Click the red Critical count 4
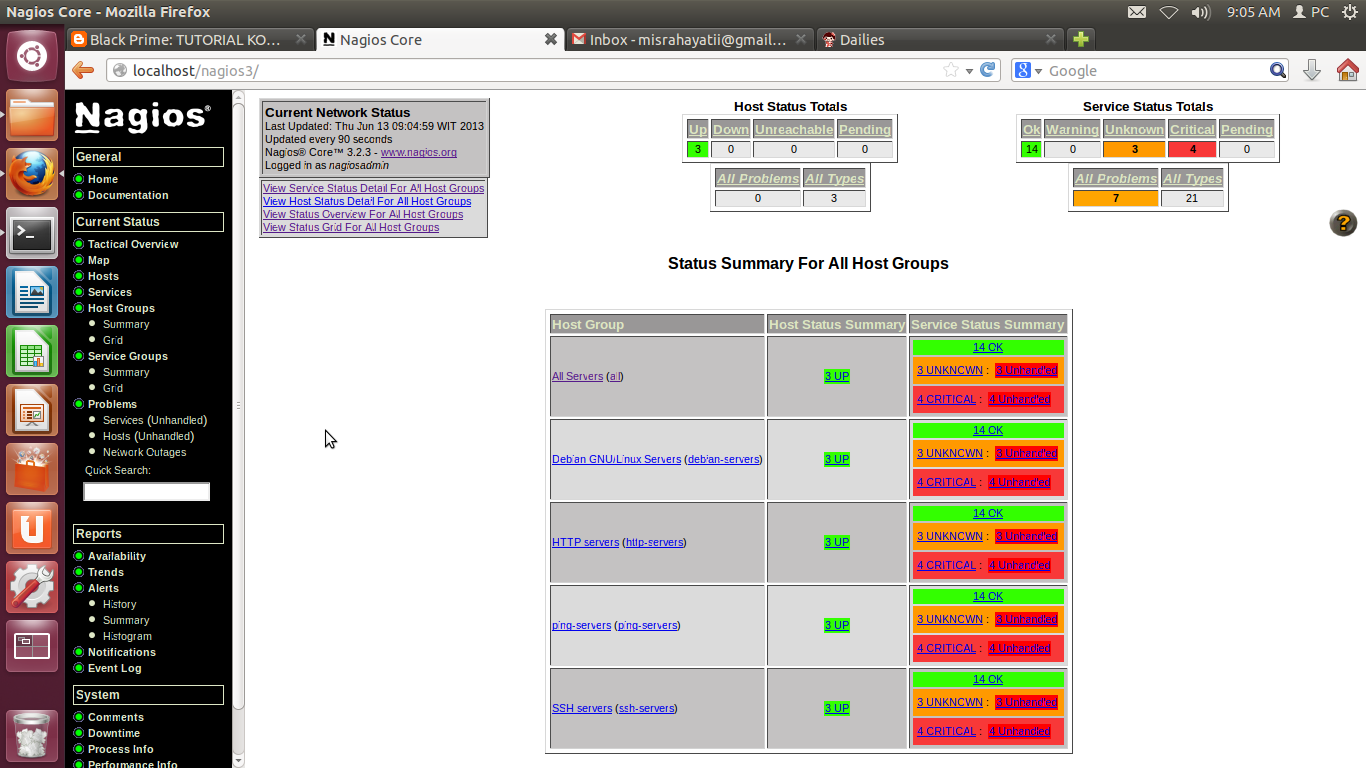Viewport: 1366px width, 768px height. click(1192, 149)
